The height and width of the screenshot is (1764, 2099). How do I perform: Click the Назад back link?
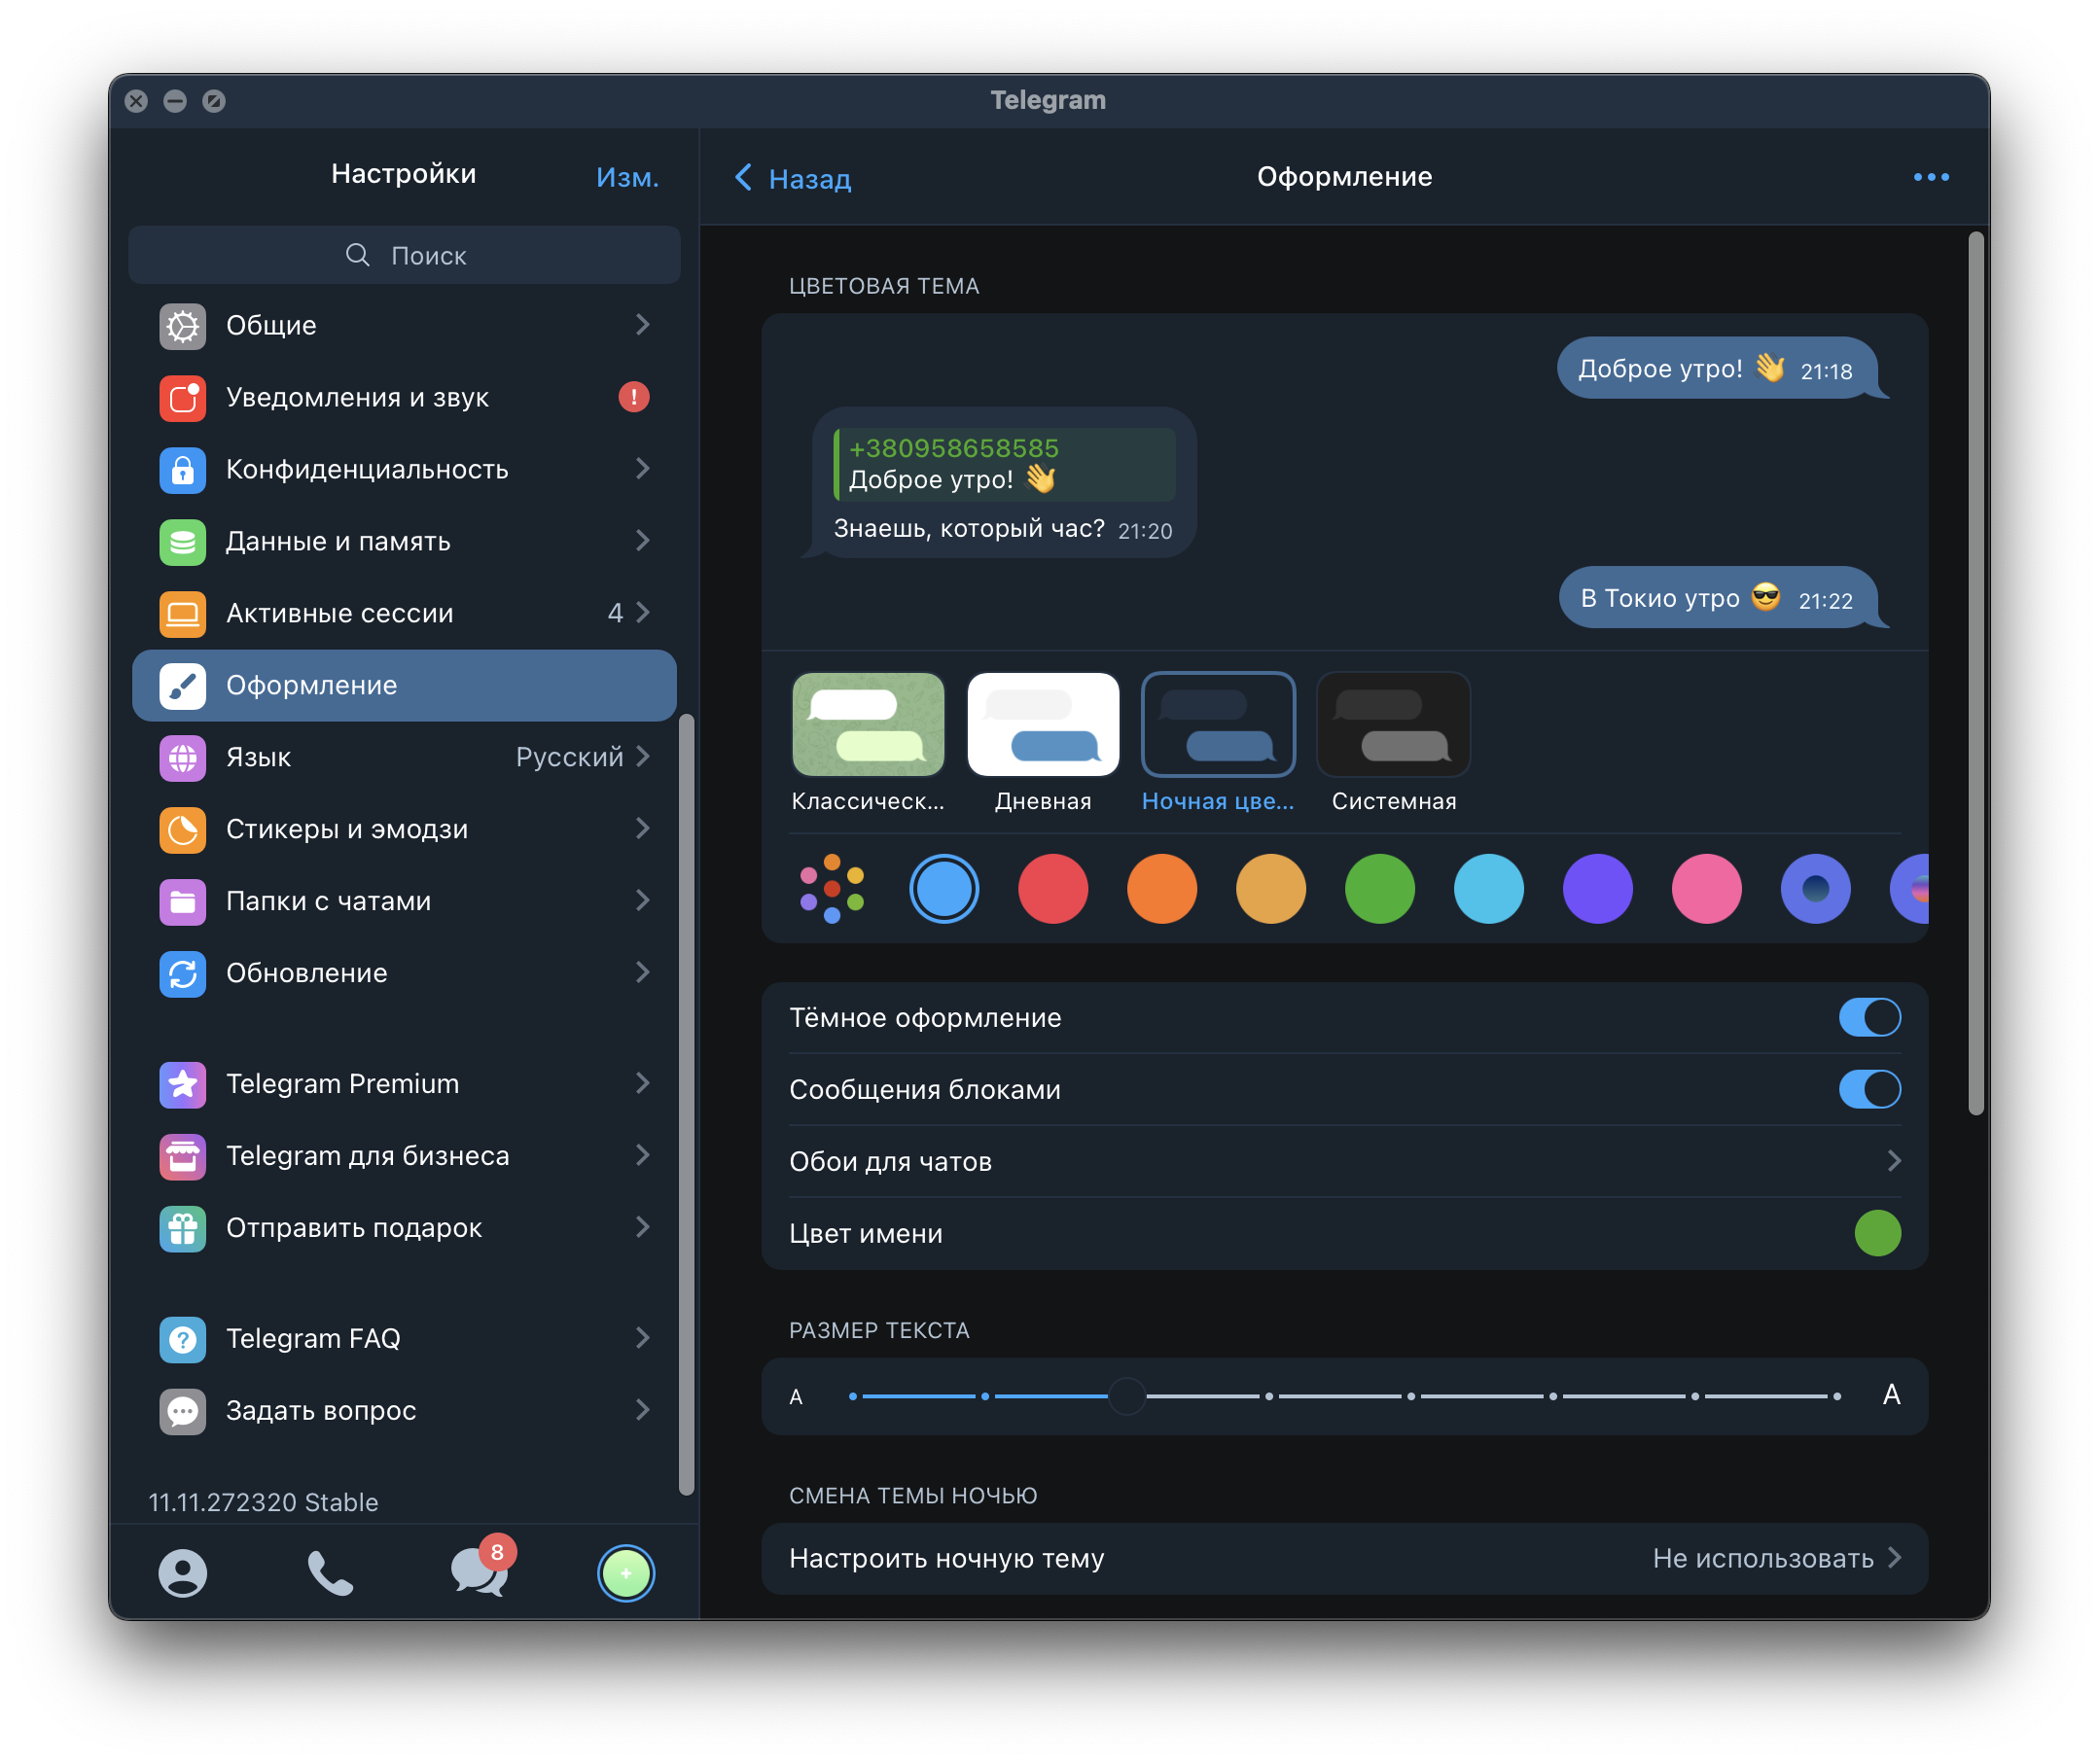(x=810, y=179)
